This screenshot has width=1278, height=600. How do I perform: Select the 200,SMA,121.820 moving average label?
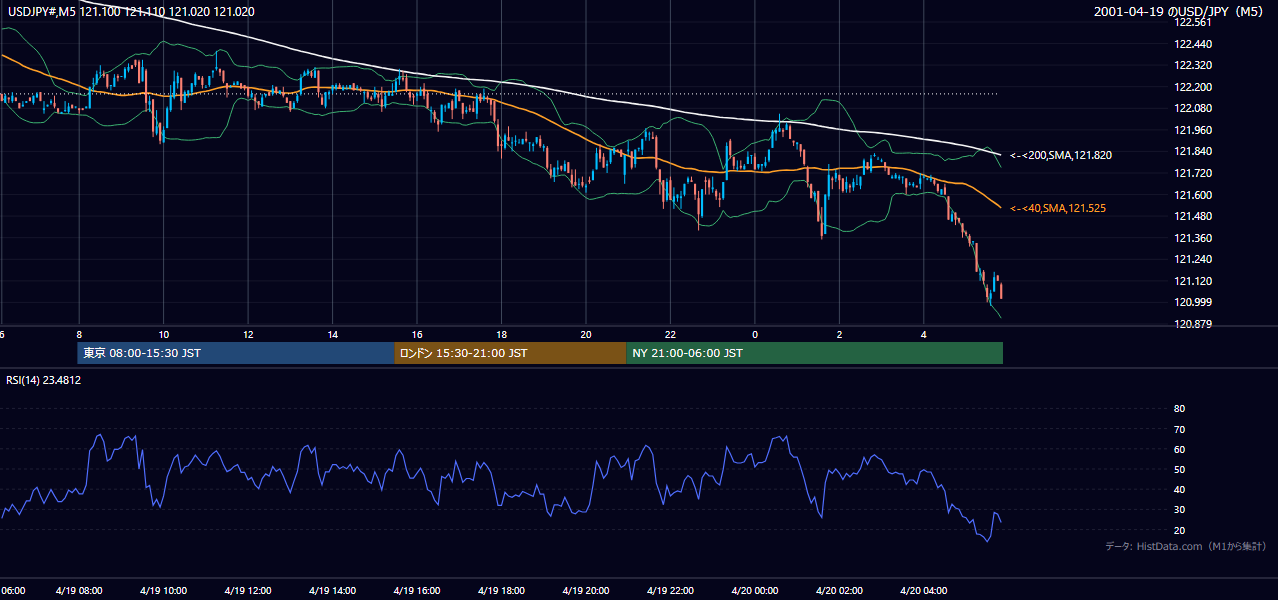[1061, 155]
